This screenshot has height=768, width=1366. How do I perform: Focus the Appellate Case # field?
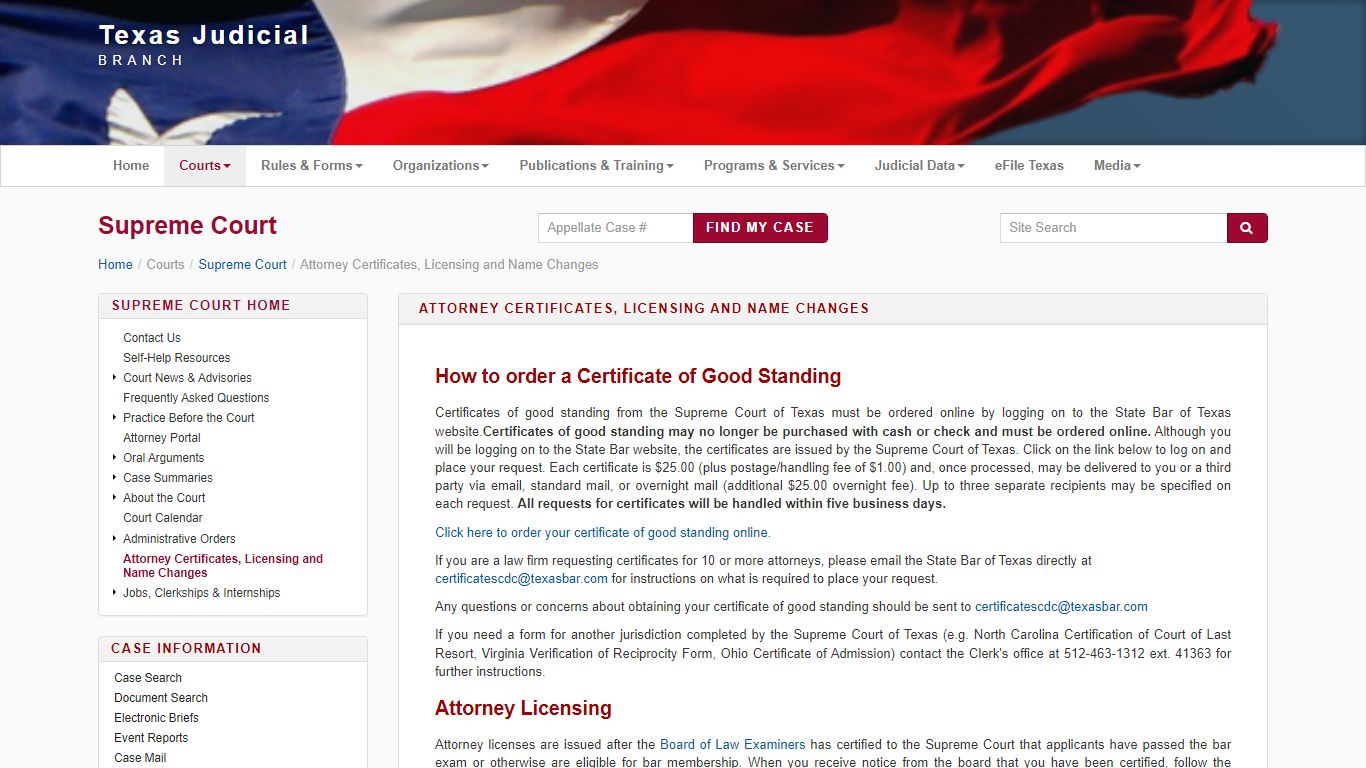(x=616, y=228)
